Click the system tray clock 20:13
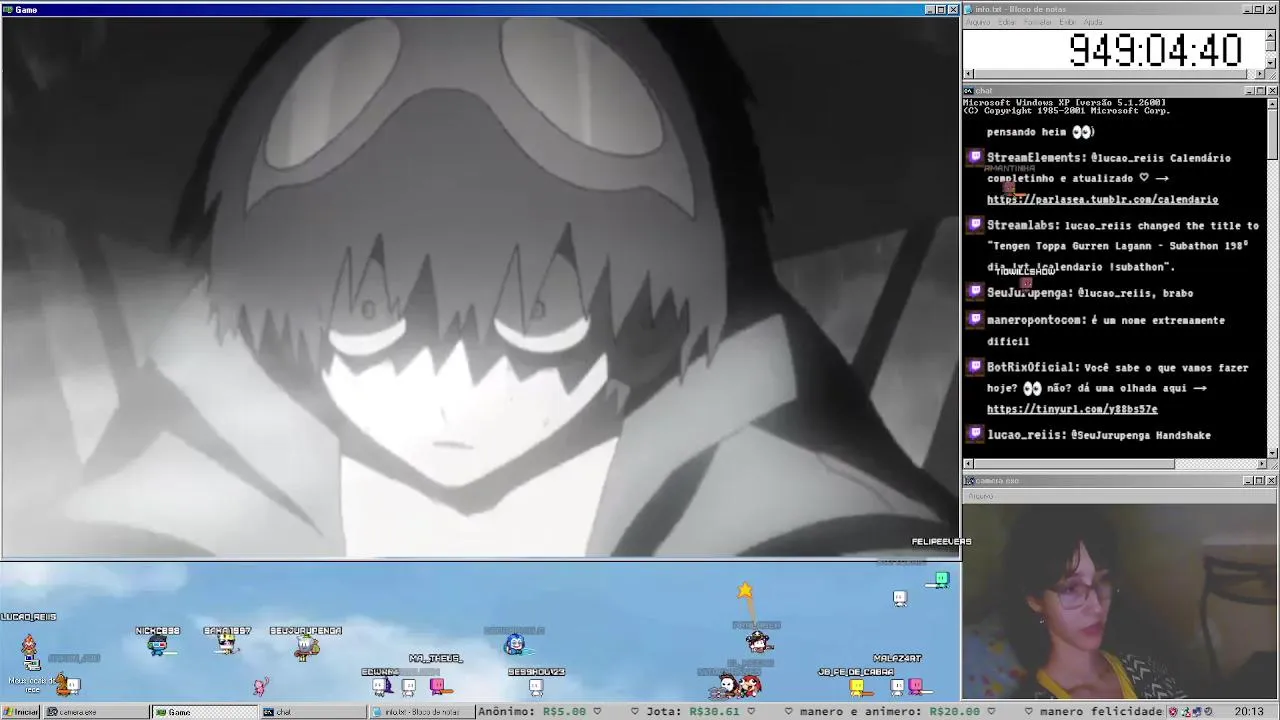 (1248, 712)
